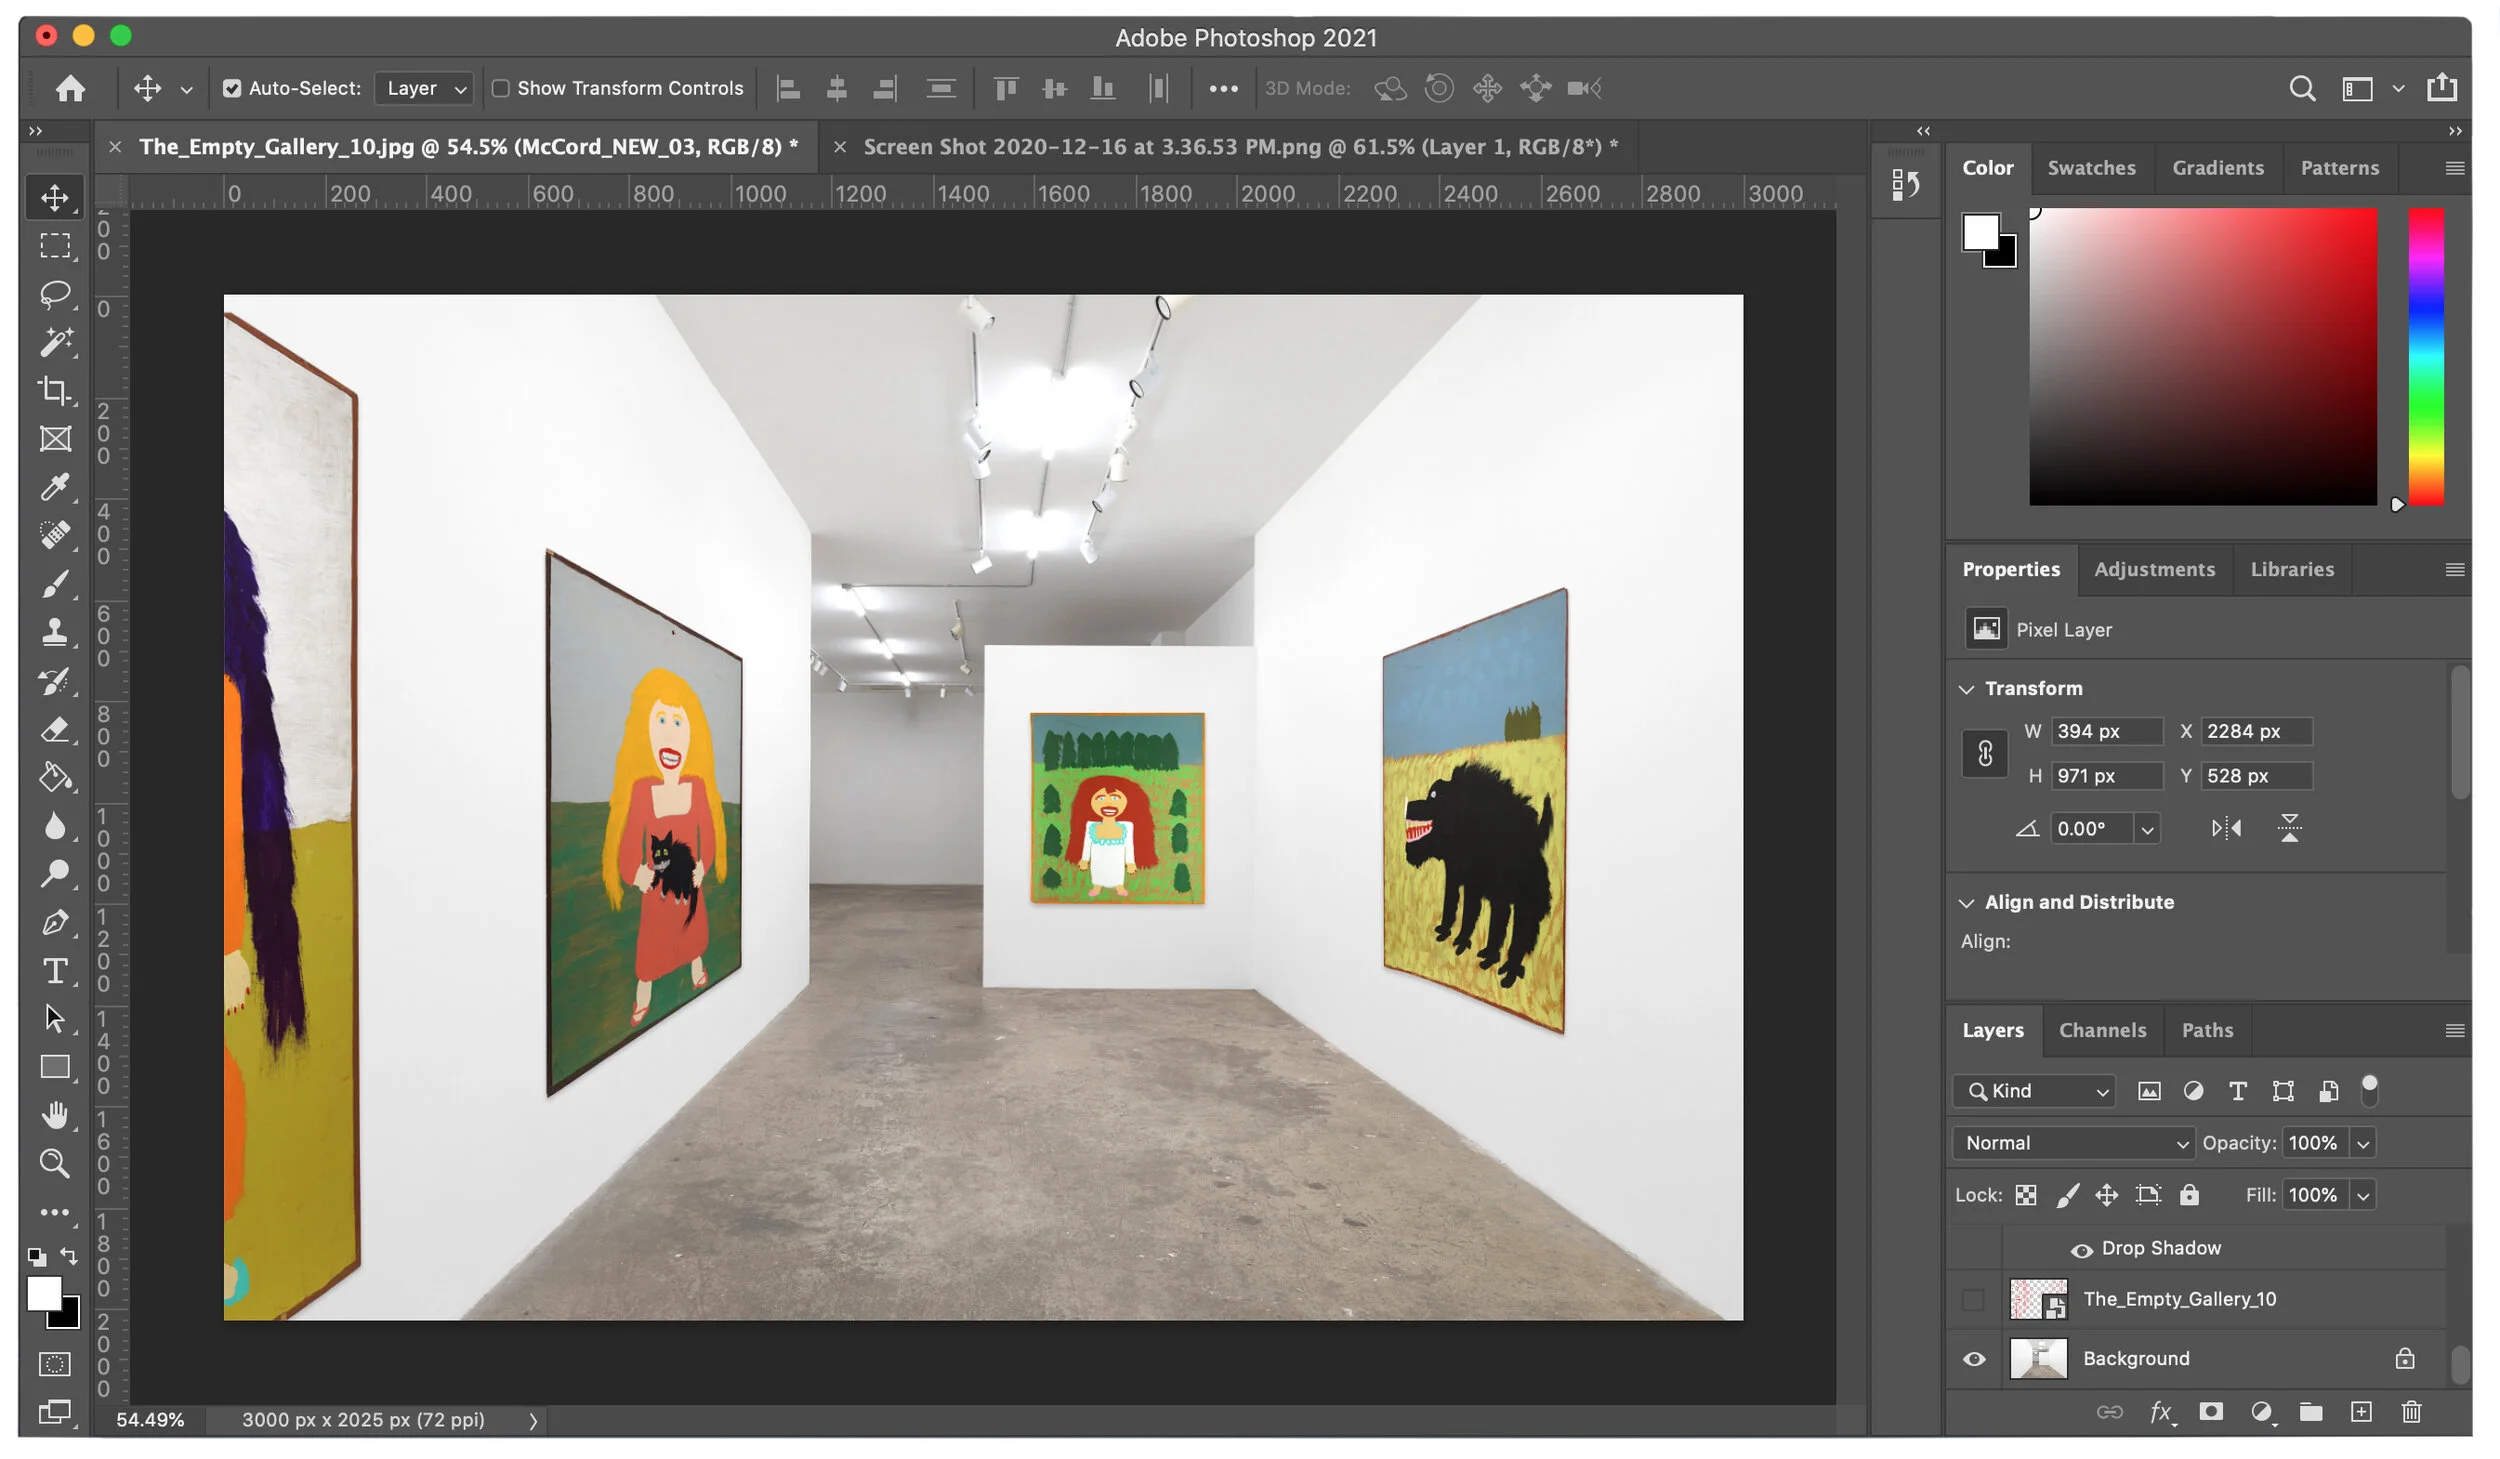This screenshot has width=2500, height=1459.
Task: Select the Horizontal Type tool
Action: pos(55,971)
